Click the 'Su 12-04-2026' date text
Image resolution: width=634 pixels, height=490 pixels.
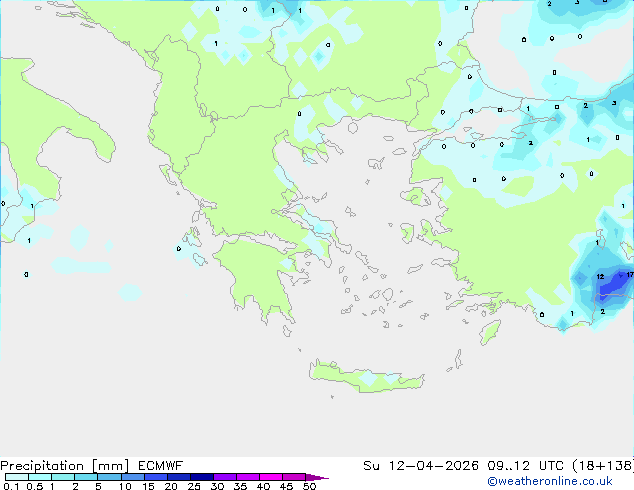421,466
